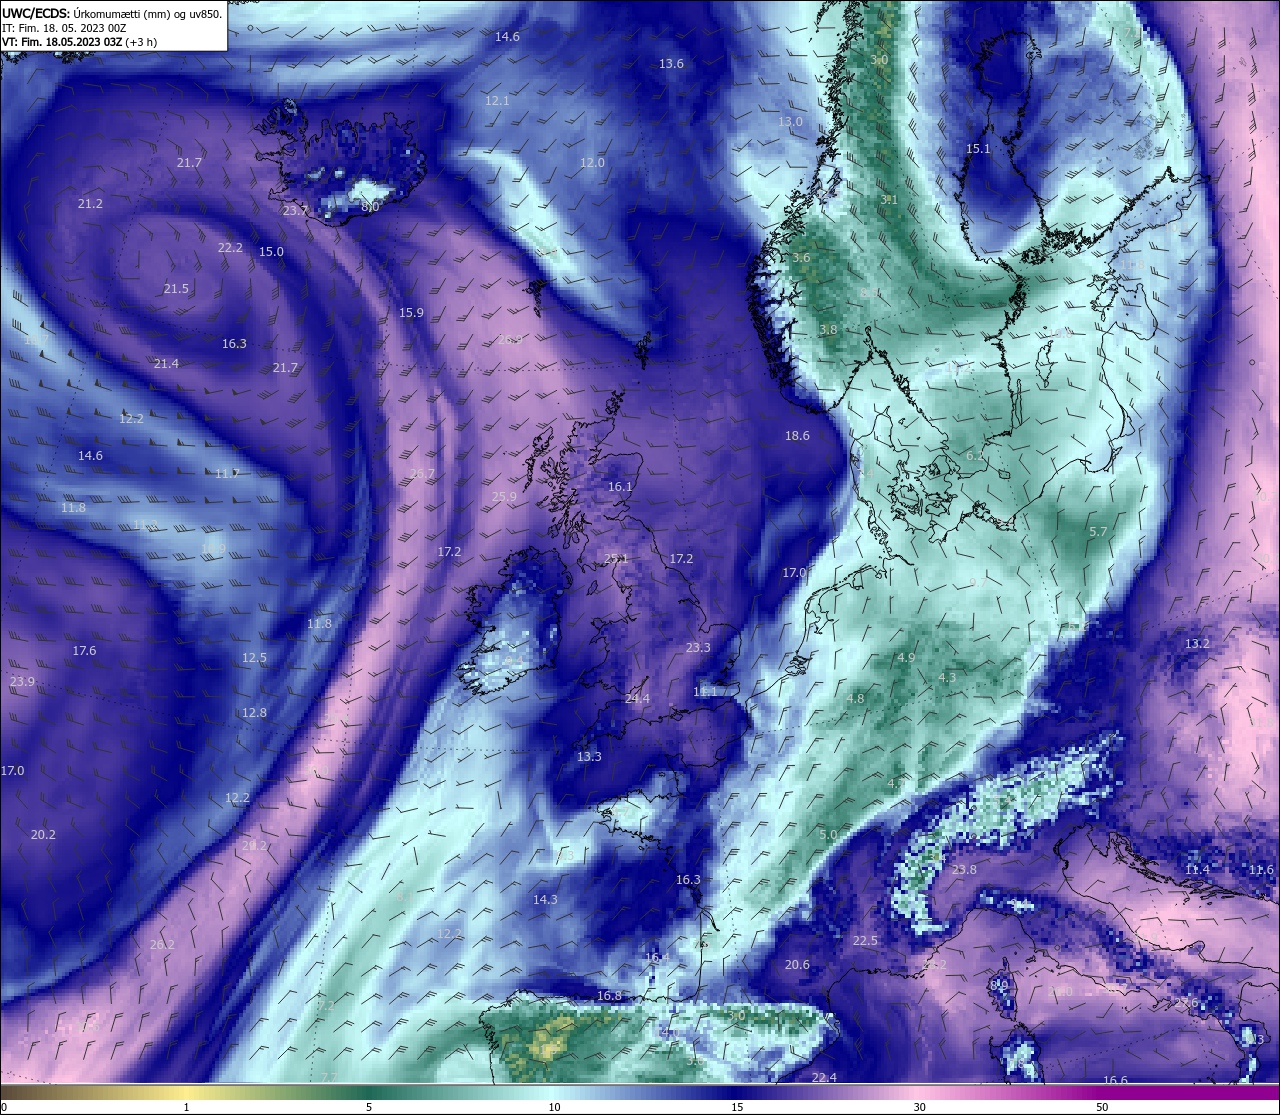Click the map value '21.5'
Viewport: 1280px width, 1115px height.
click(x=176, y=289)
